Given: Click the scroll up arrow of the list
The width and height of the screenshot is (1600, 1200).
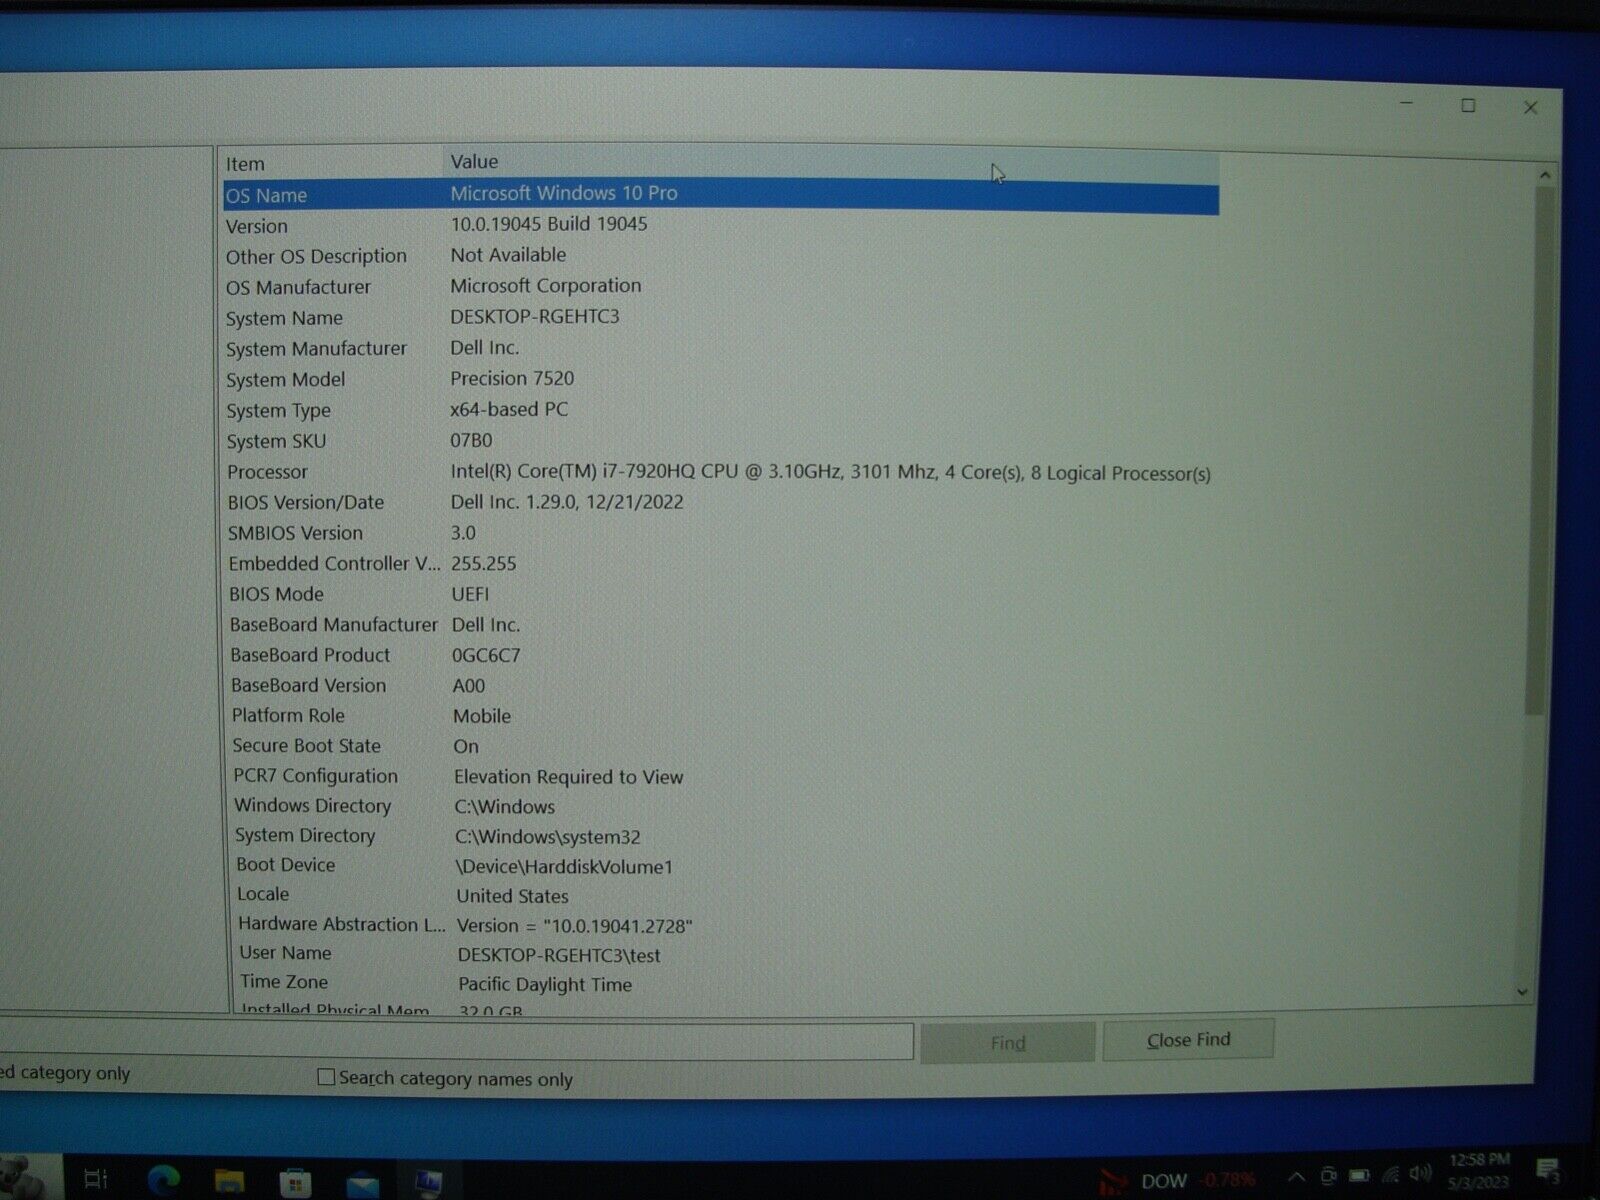Looking at the screenshot, I should [1545, 175].
